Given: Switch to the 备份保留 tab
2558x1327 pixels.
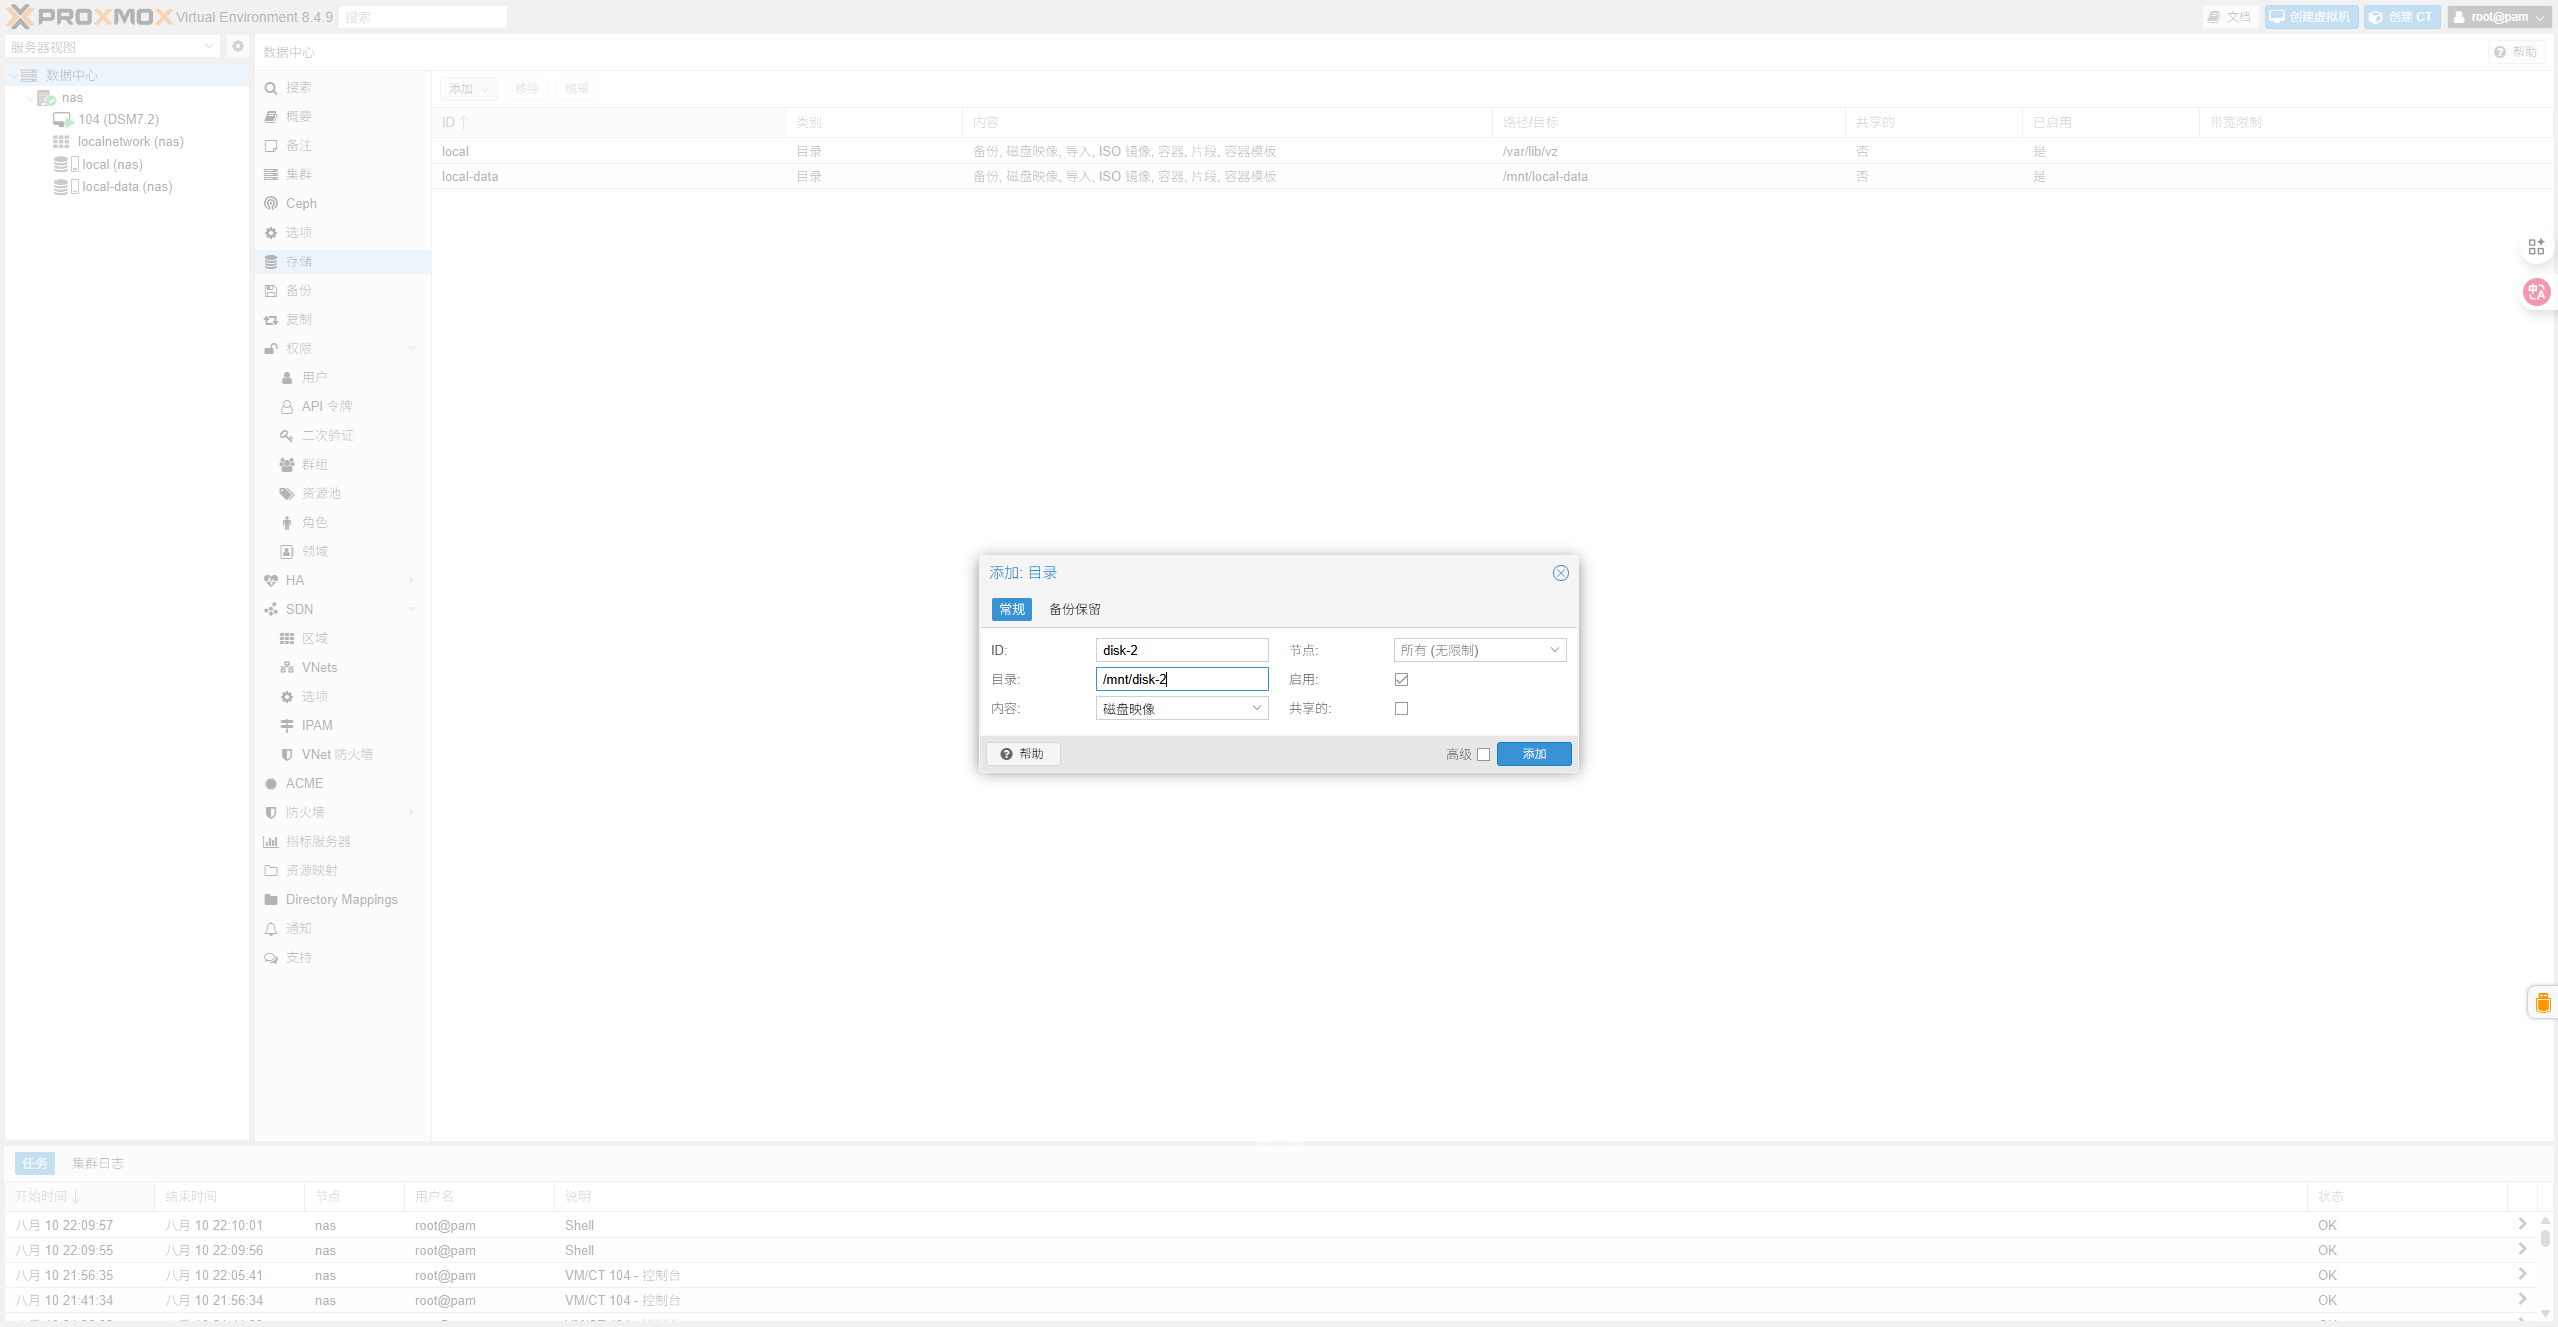Looking at the screenshot, I should tap(1074, 609).
